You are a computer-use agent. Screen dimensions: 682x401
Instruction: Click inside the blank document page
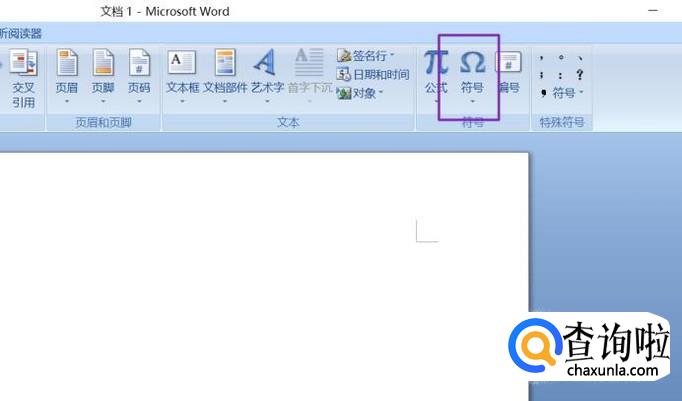coord(264,276)
